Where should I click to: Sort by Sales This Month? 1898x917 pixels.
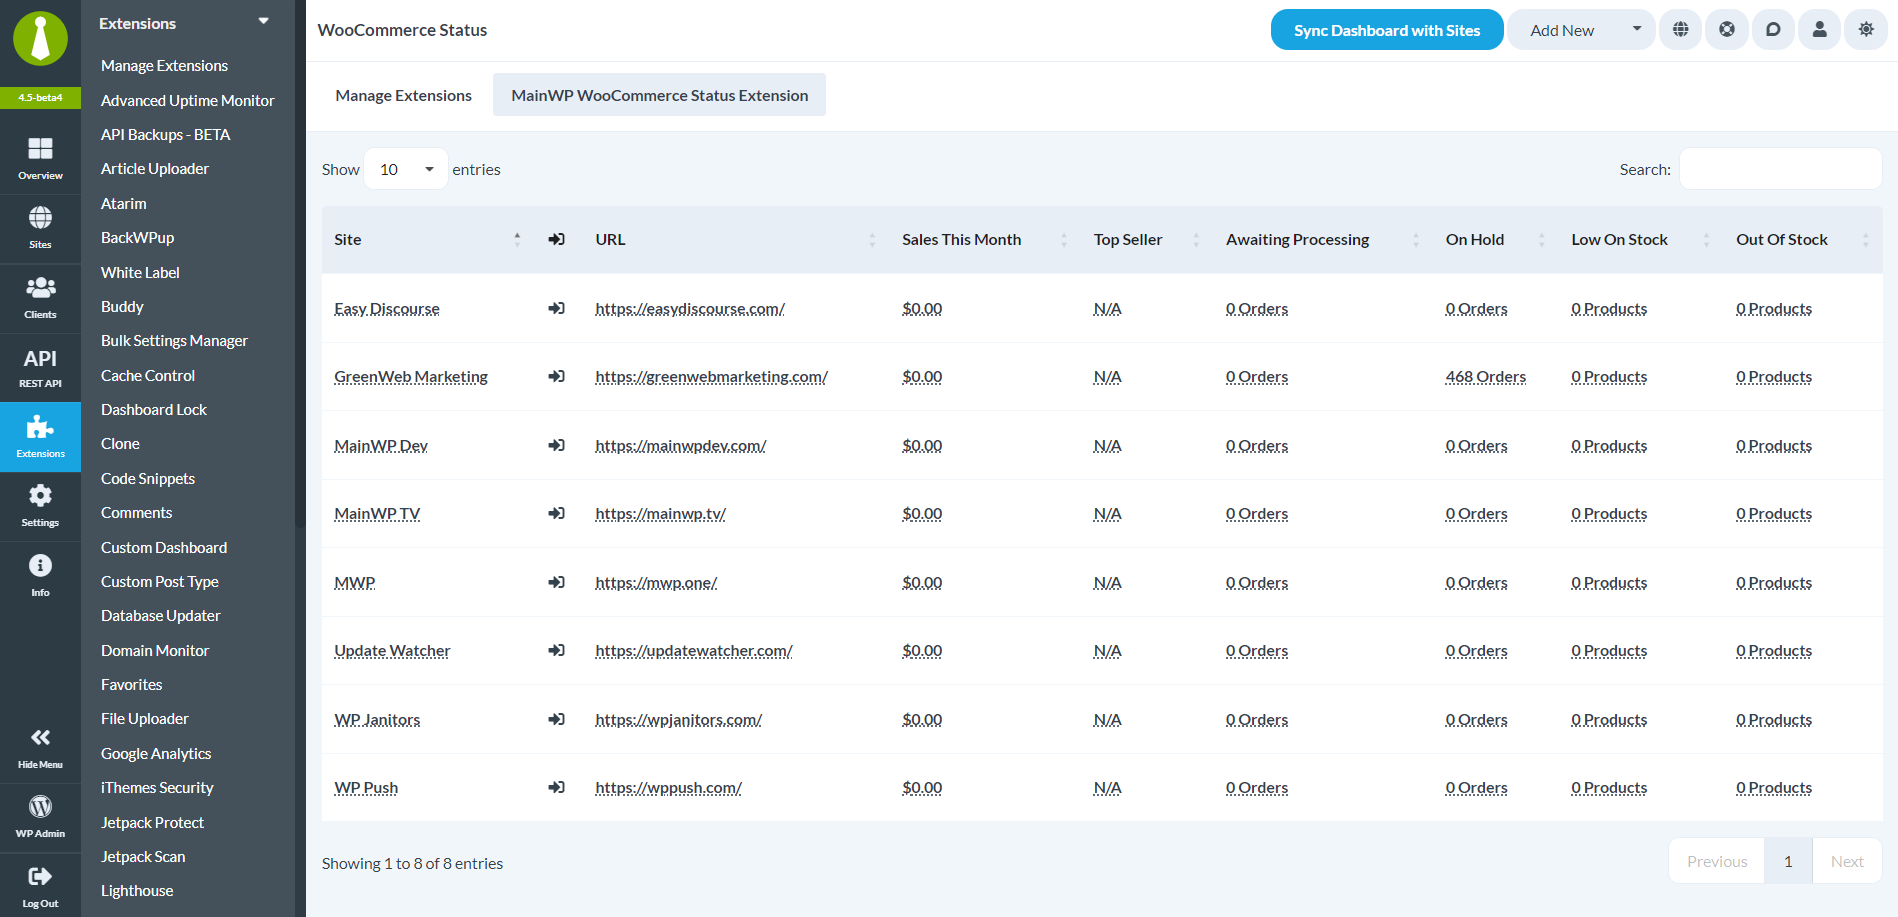(x=985, y=239)
